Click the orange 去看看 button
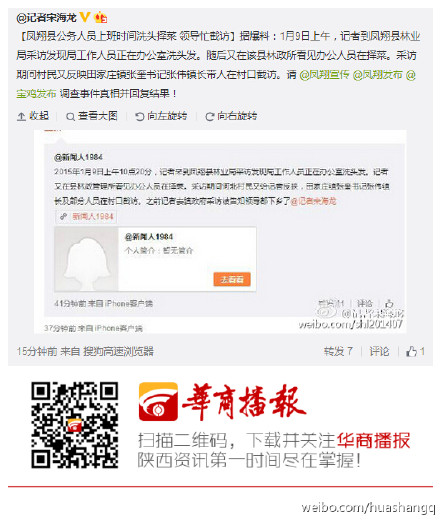 tap(232, 279)
